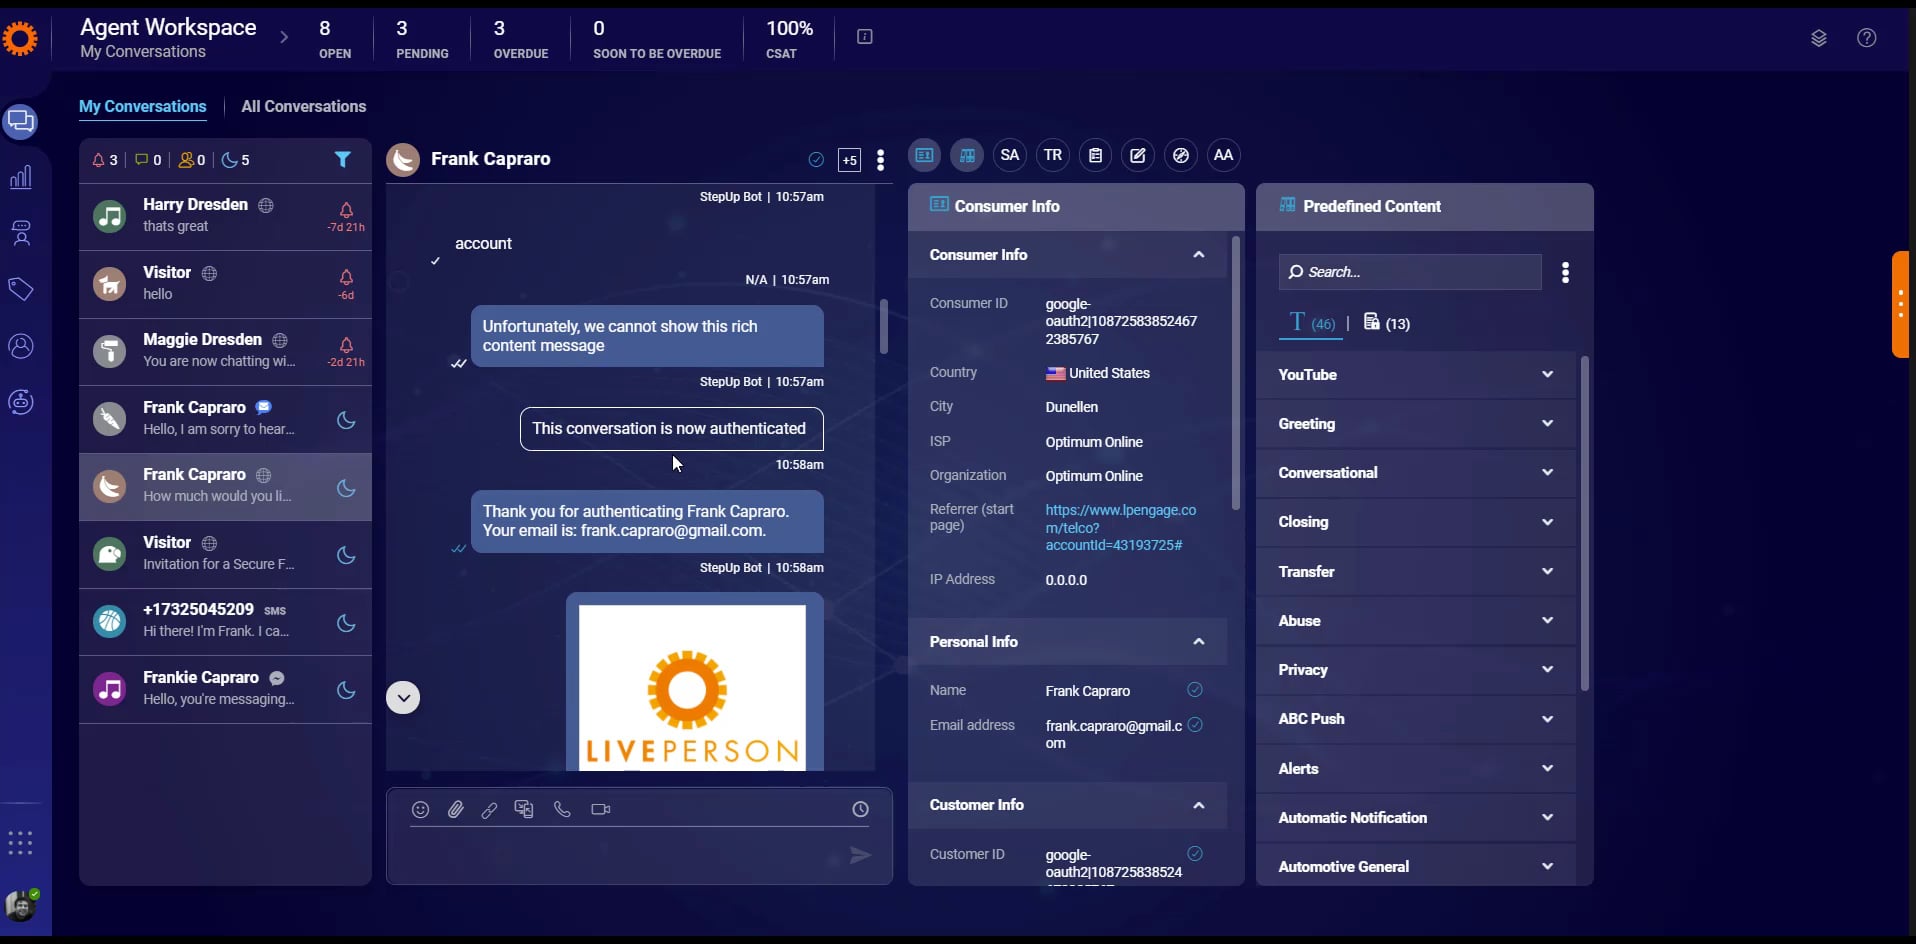
Task: Open the emoji picker in message composer
Action: coord(419,810)
